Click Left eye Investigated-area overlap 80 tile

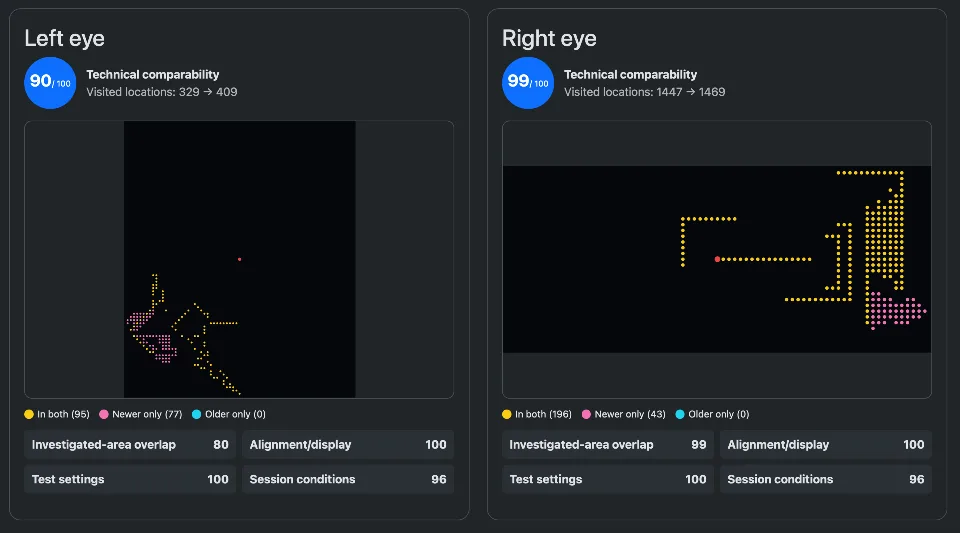130,445
